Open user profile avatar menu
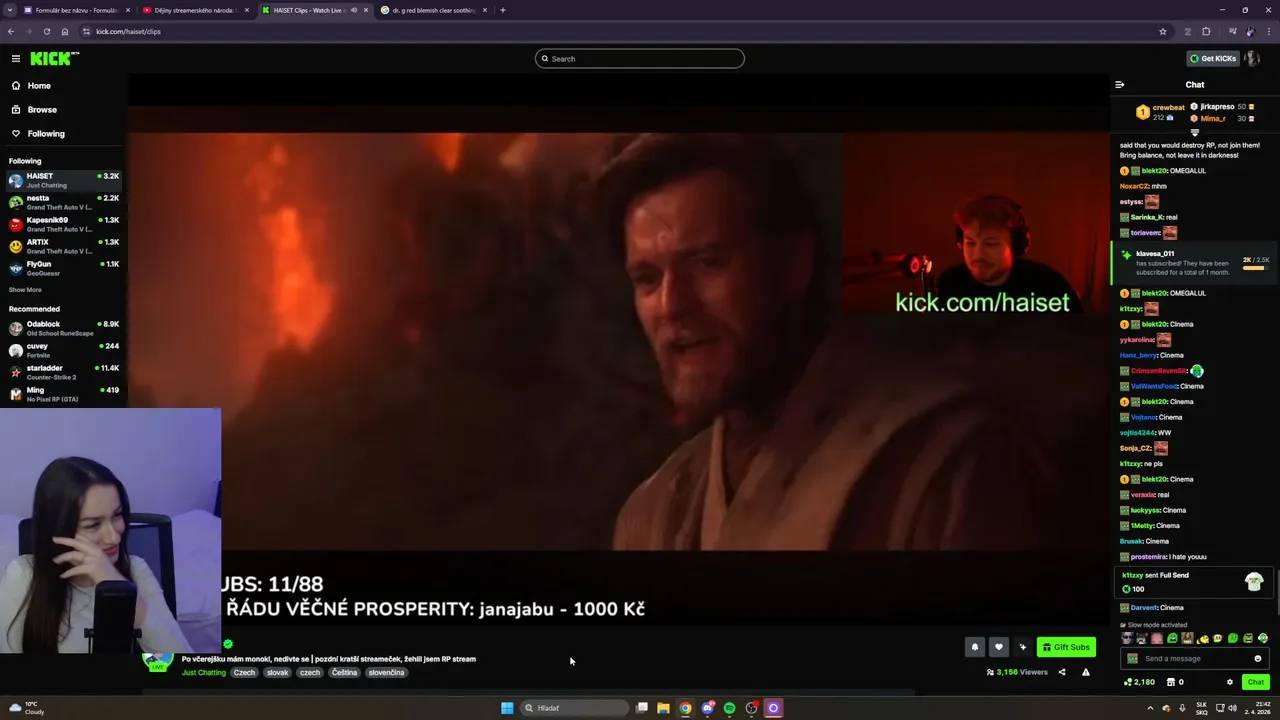The height and width of the screenshot is (720, 1280). click(x=1253, y=59)
